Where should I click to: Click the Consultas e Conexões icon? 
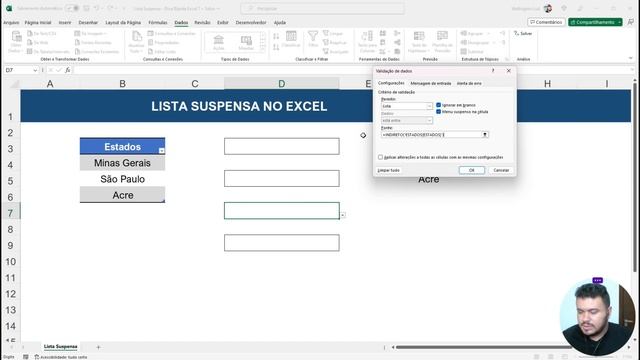click(x=151, y=33)
